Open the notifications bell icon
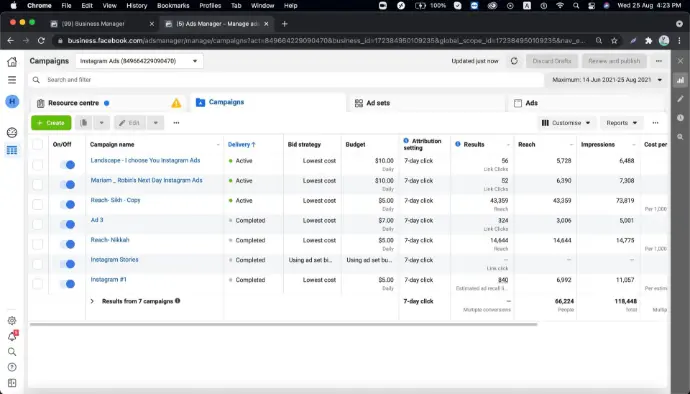 click(12, 336)
